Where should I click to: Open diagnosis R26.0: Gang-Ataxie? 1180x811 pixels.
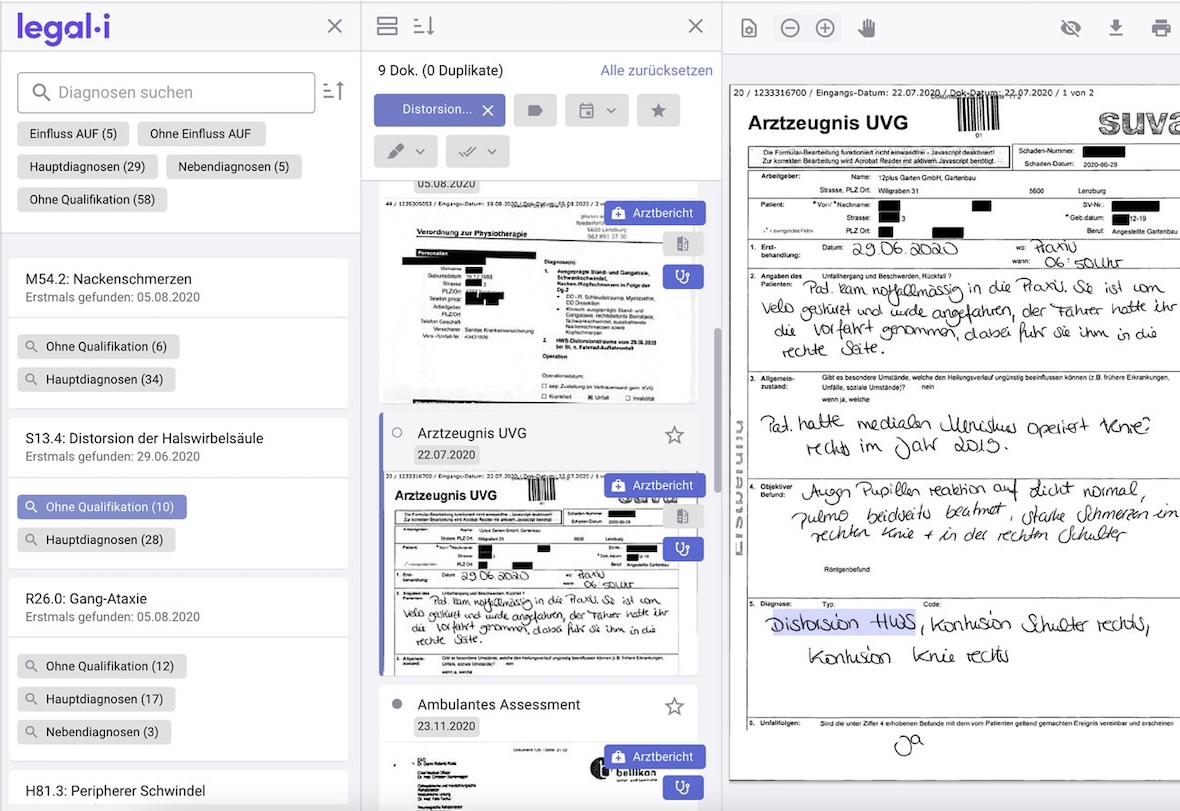(x=178, y=608)
